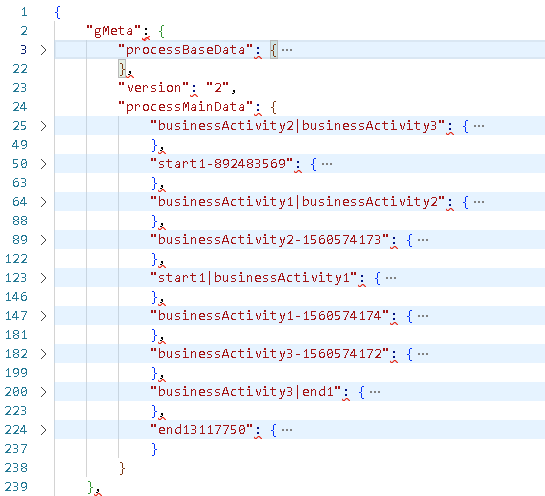Click the "businessActivity2-1560574173" key
The height and width of the screenshot is (496, 545).
[x=270, y=240]
